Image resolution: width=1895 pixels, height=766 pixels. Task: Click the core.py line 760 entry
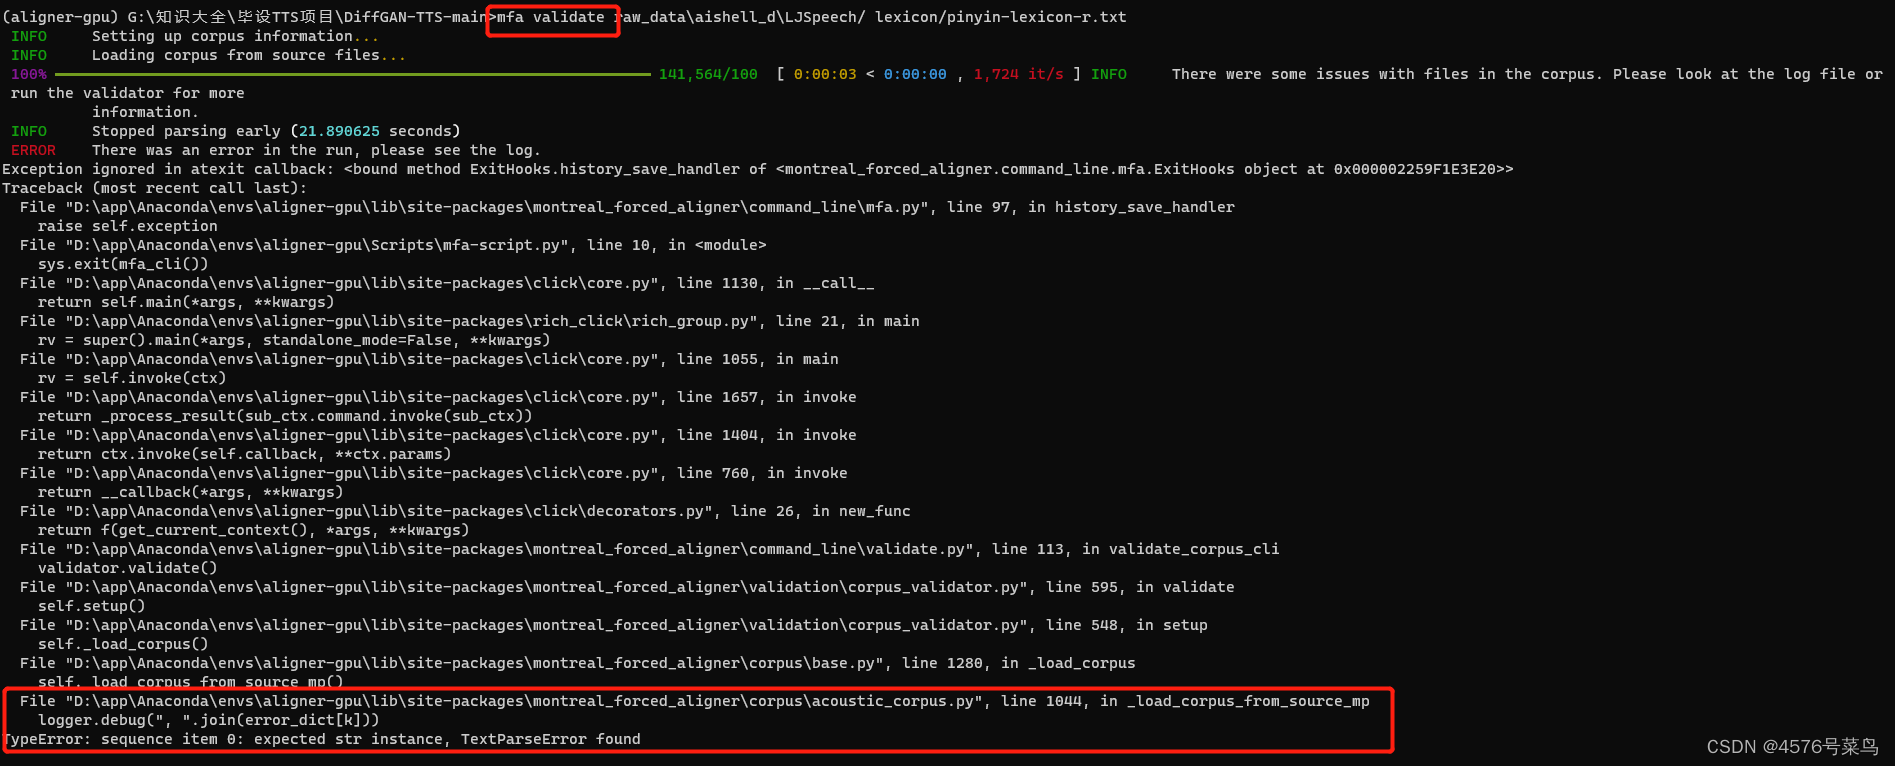pyautogui.click(x=434, y=473)
